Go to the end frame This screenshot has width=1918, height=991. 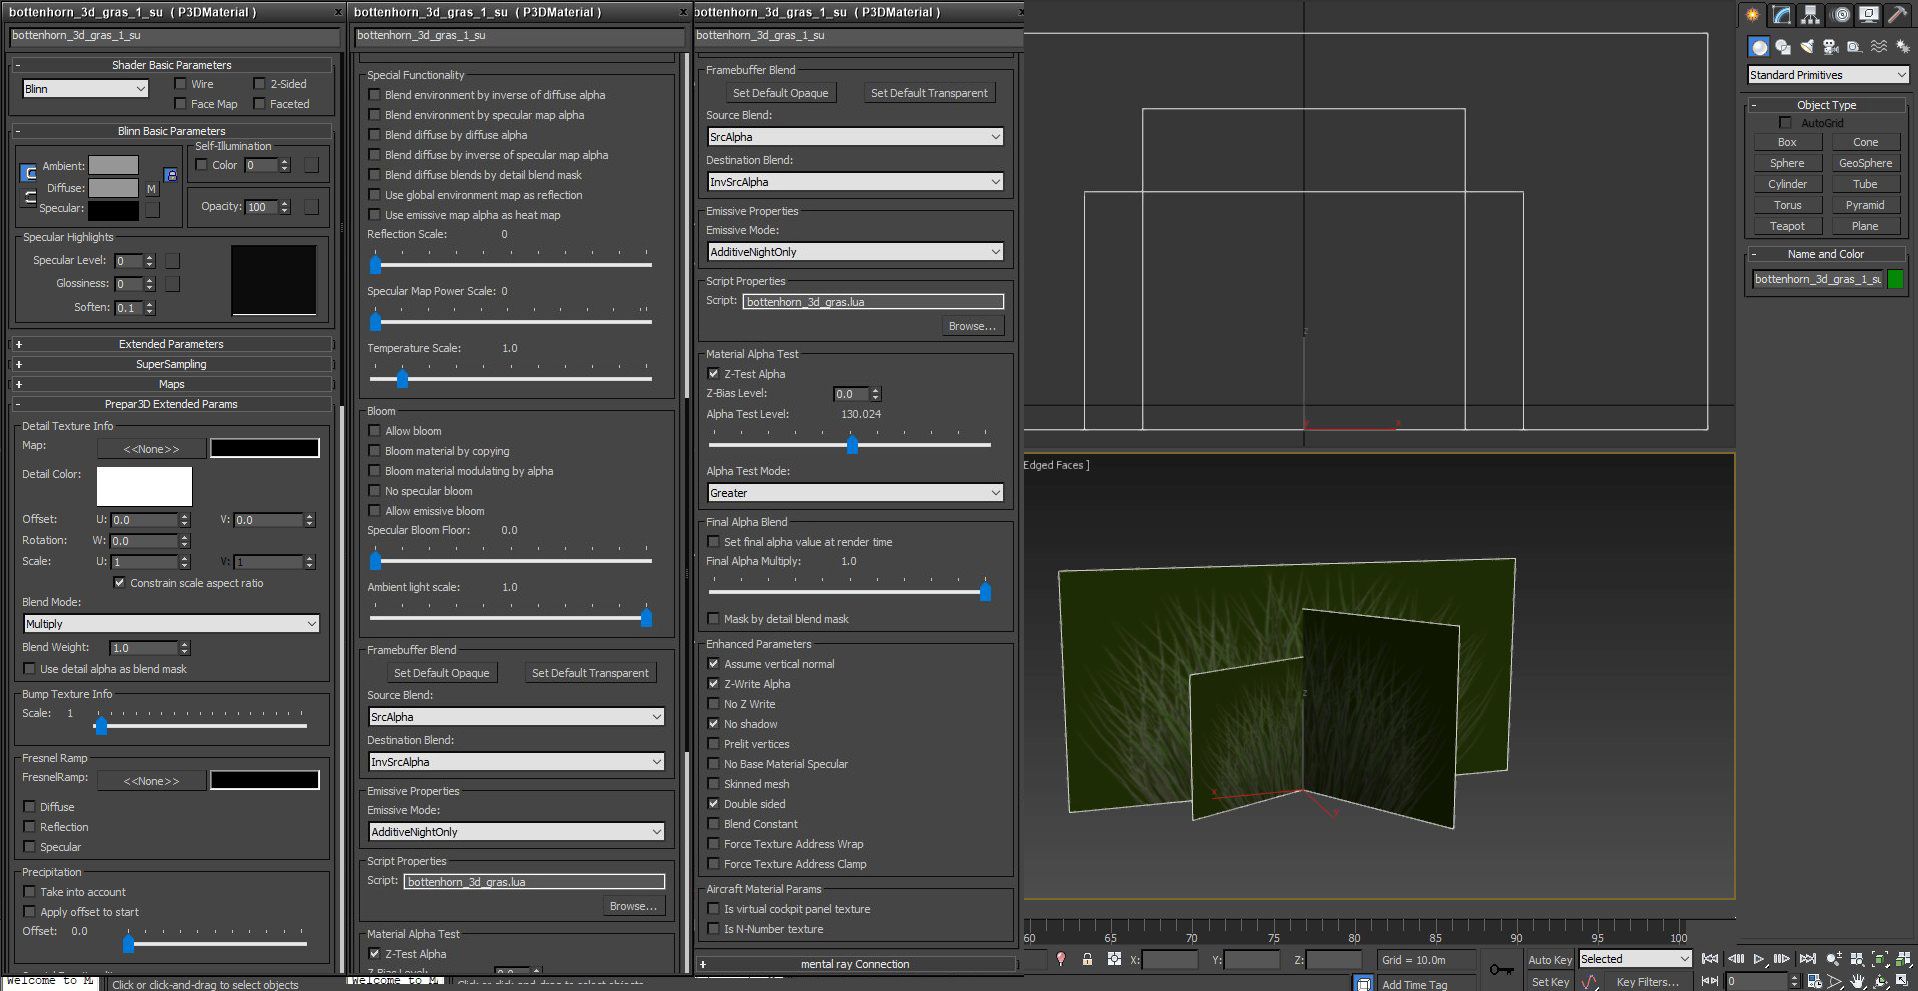coord(1807,959)
